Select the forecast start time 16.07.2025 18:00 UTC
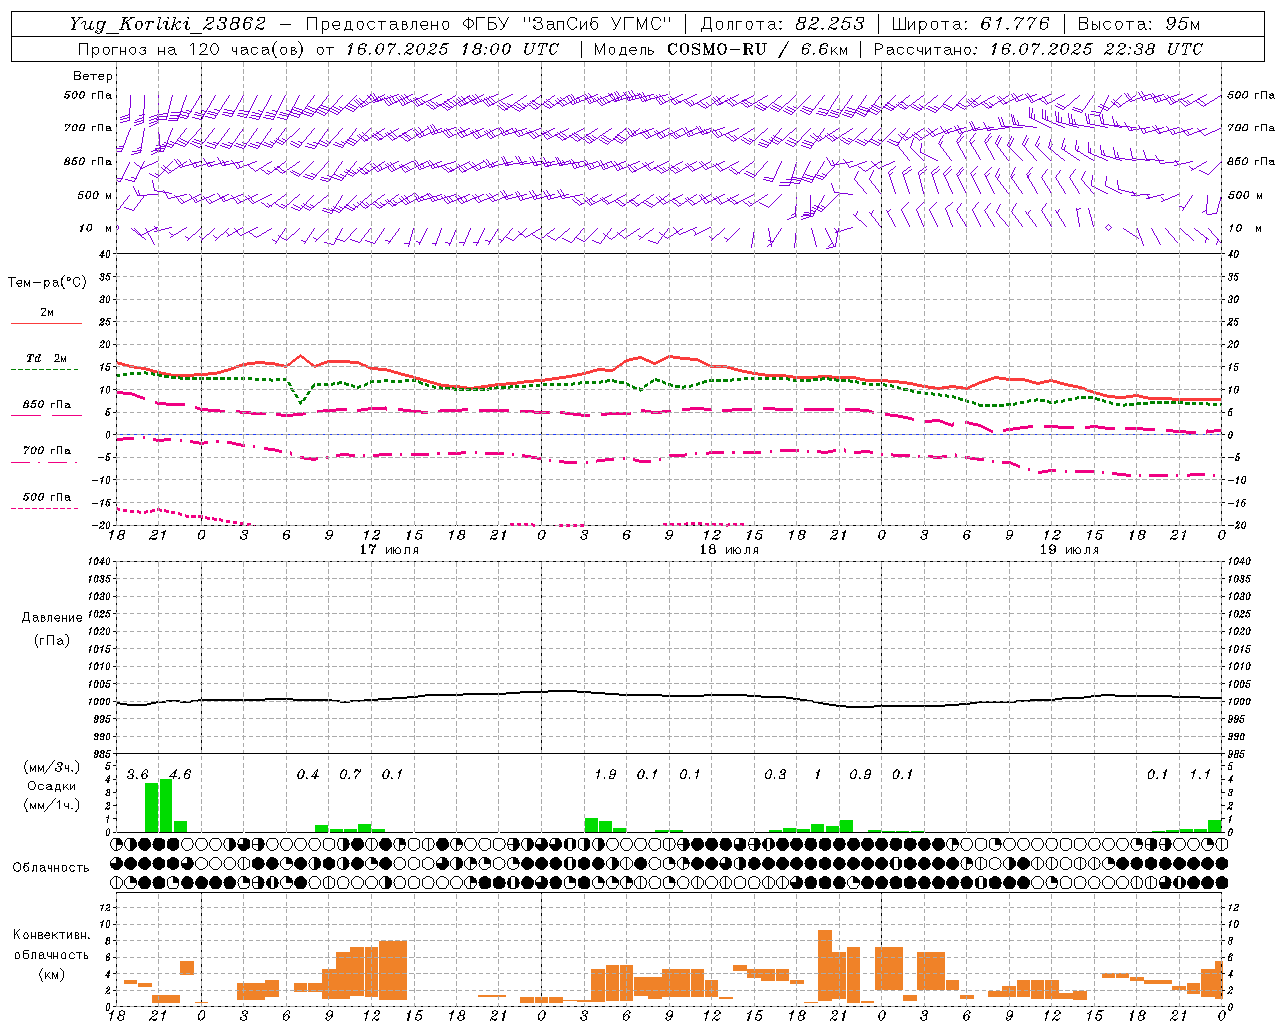The height and width of the screenshot is (1024, 1280). pyautogui.click(x=452, y=49)
